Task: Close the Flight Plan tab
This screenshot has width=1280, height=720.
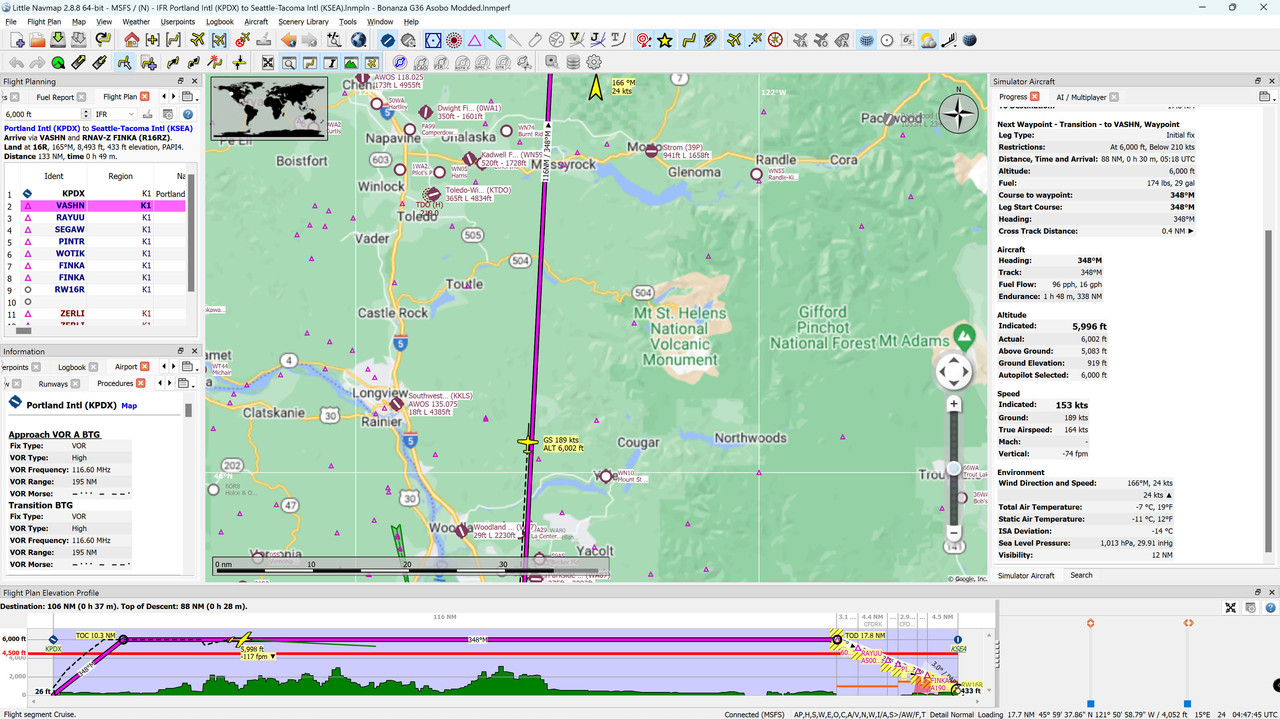Action: tap(145, 97)
